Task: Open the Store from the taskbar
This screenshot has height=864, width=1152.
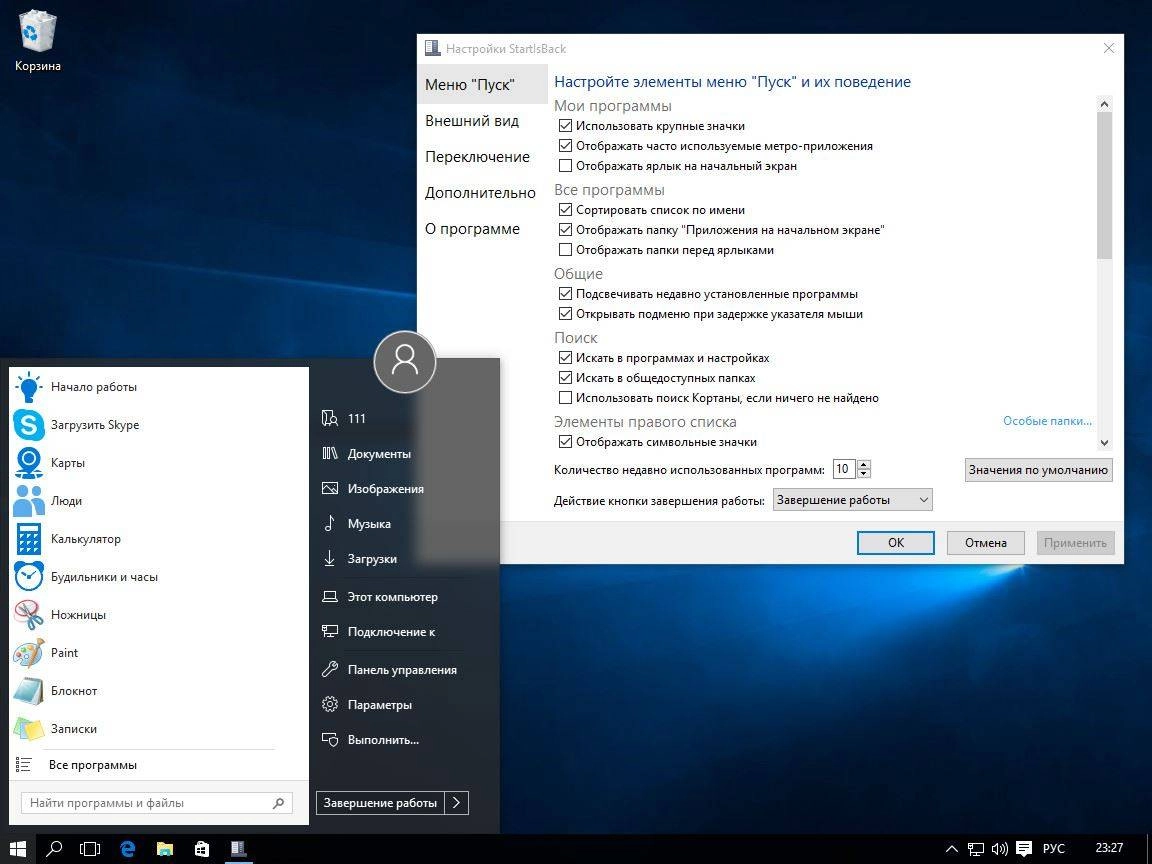Action: [x=201, y=849]
